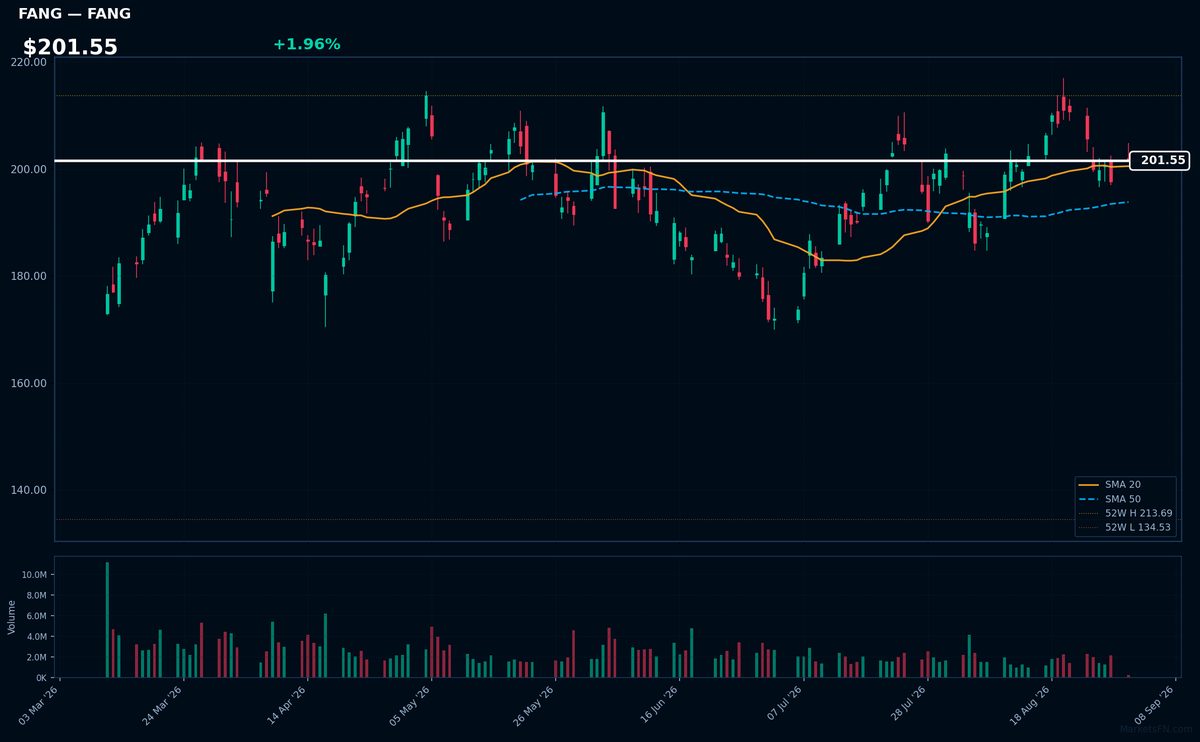Click the 05 May '26 date label
1200x742 pixels.
pyautogui.click(x=410, y=704)
